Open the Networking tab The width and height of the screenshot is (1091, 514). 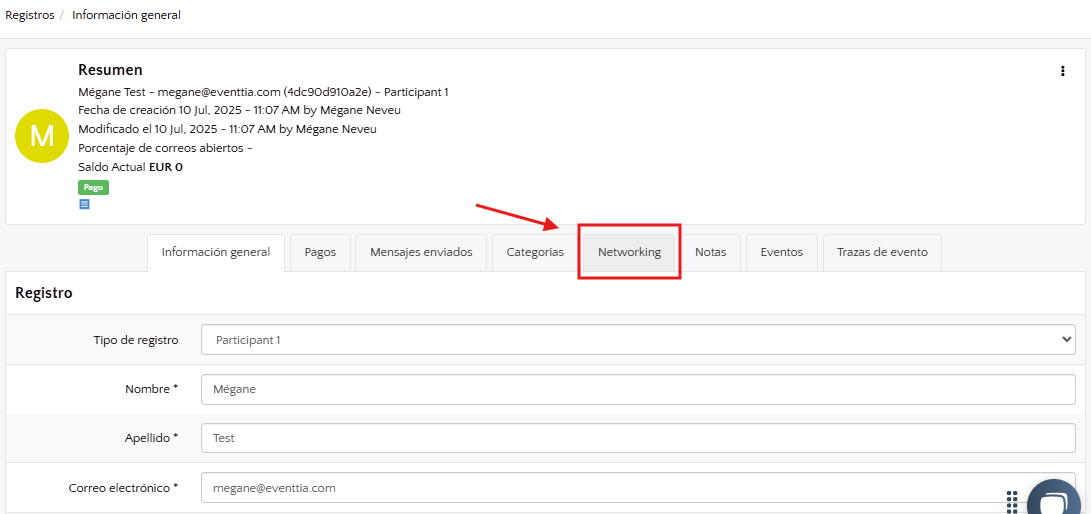pyautogui.click(x=629, y=252)
